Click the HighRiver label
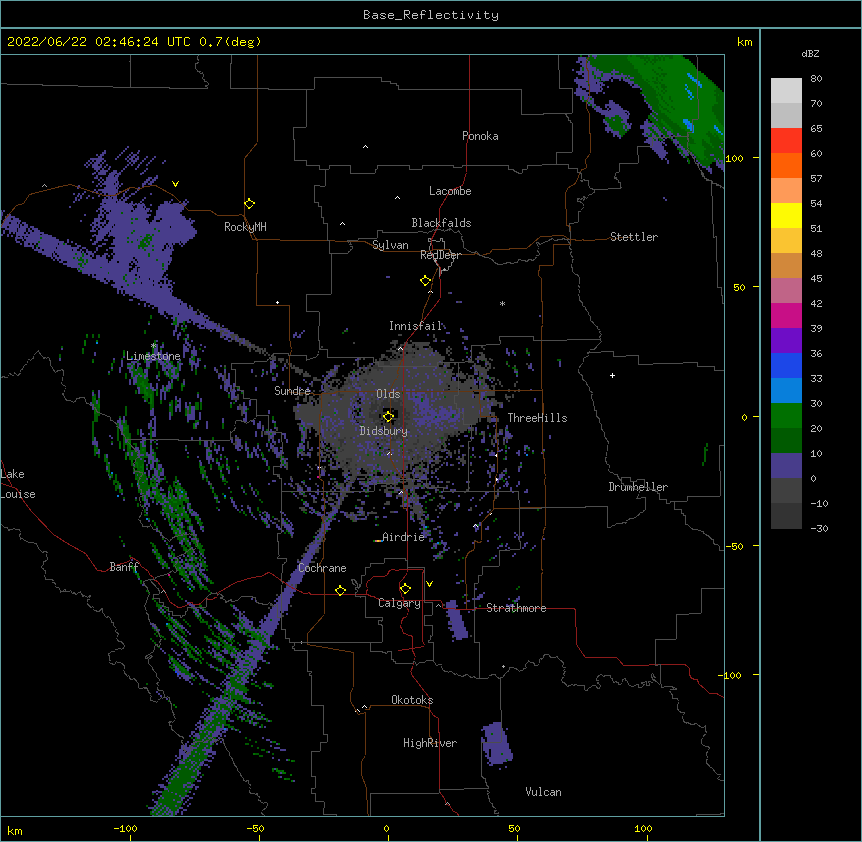The height and width of the screenshot is (842, 862). pos(430,743)
